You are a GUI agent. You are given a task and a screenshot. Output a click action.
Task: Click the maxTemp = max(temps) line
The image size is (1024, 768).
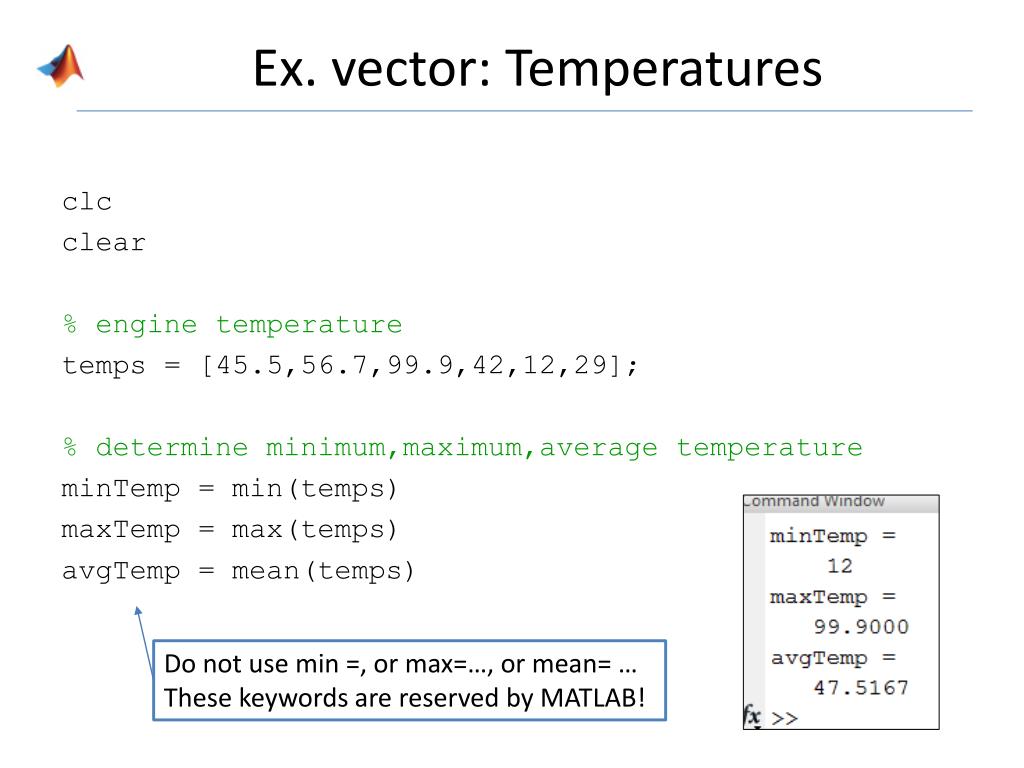pyautogui.click(x=229, y=530)
